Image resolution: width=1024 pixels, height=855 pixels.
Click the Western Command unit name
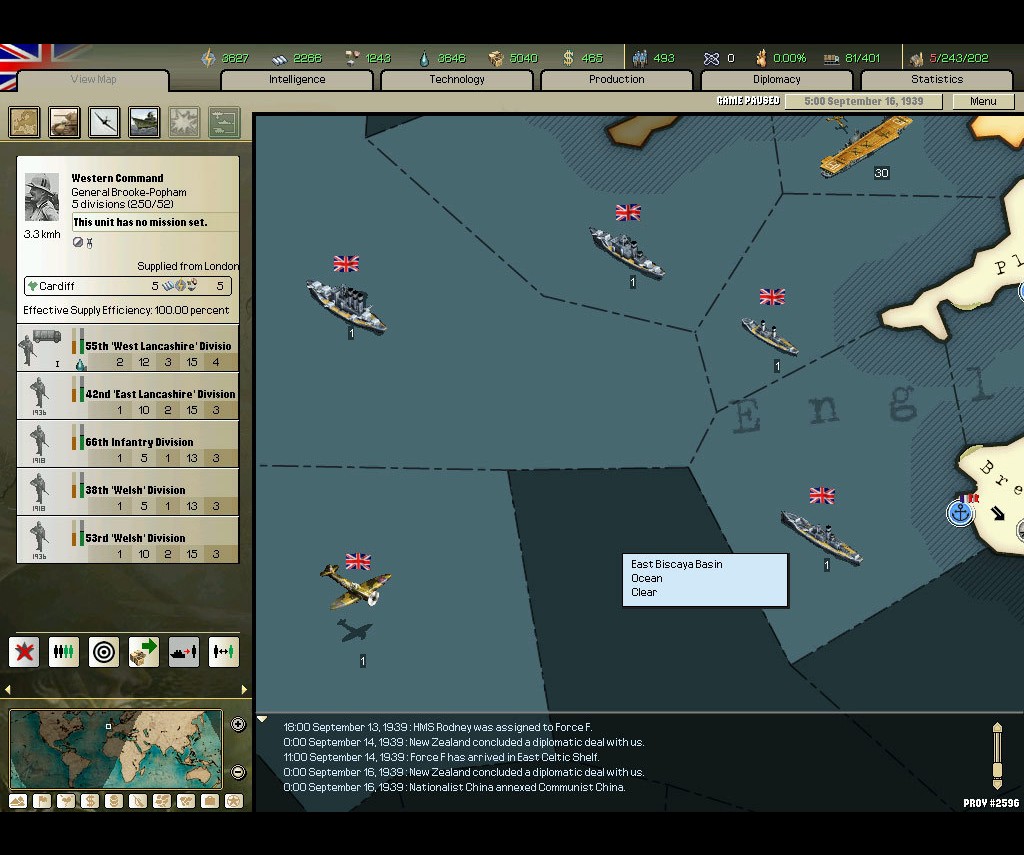point(118,178)
